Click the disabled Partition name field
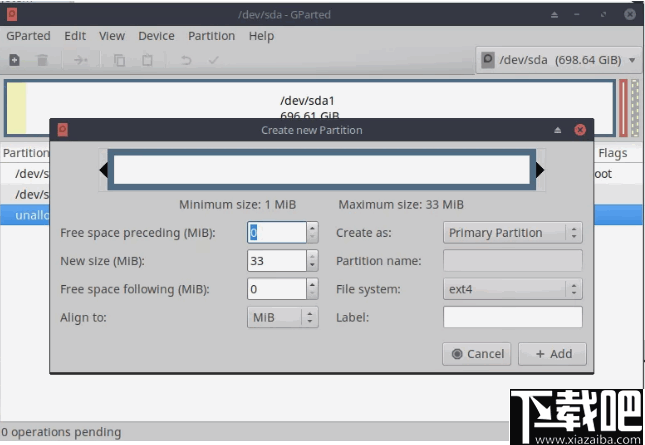This screenshot has height=445, width=645. pyautogui.click(x=513, y=261)
